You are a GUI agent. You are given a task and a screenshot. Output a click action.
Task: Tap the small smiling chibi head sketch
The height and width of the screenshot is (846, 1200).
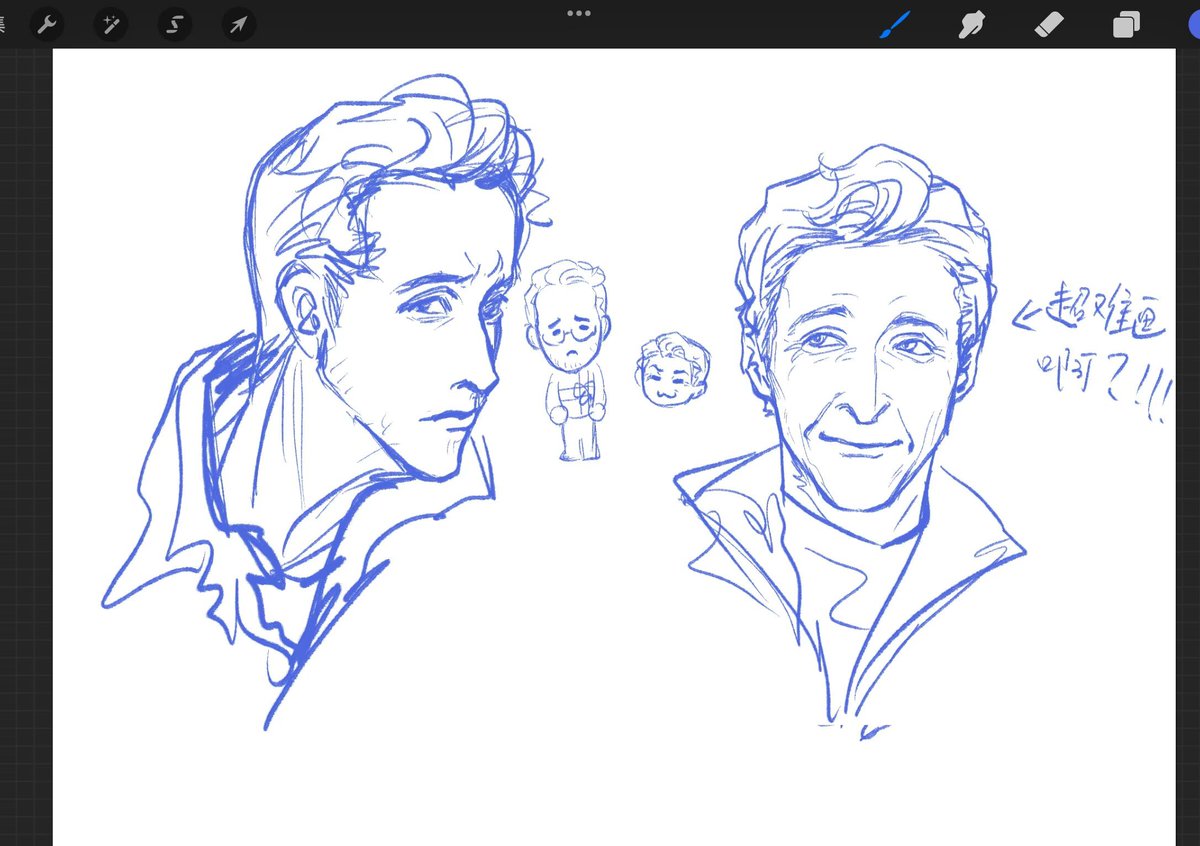point(673,369)
